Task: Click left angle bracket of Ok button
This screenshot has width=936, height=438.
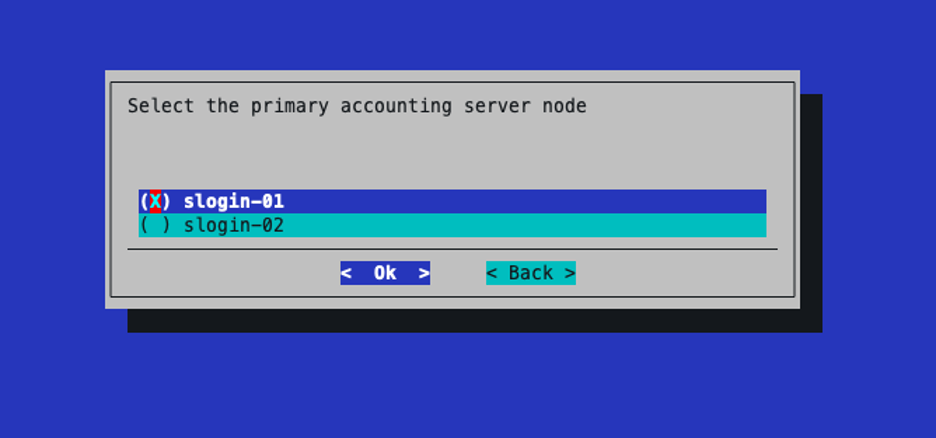Action: pyautogui.click(x=346, y=273)
